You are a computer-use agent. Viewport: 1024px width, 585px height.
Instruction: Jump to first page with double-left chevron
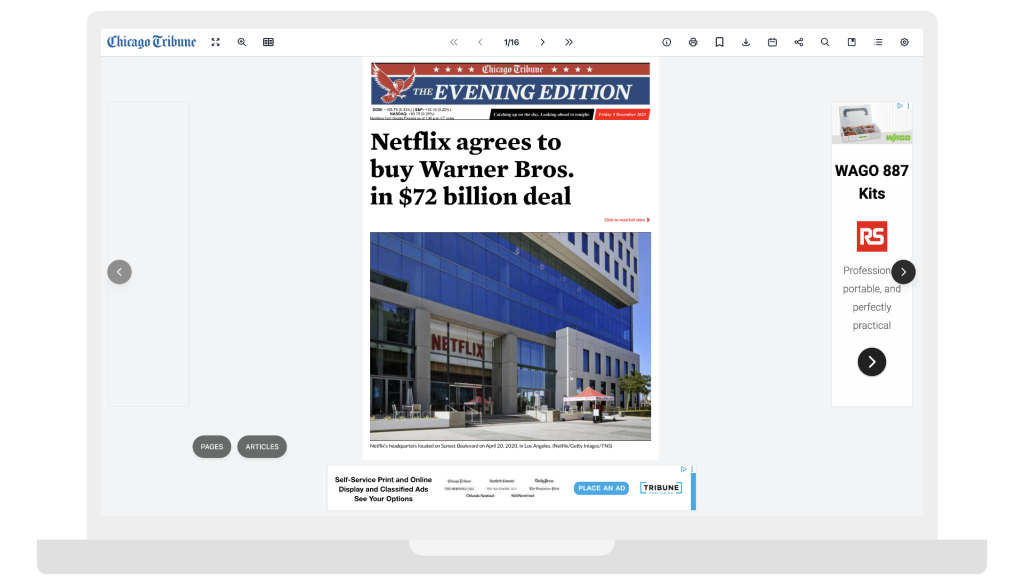pos(454,42)
